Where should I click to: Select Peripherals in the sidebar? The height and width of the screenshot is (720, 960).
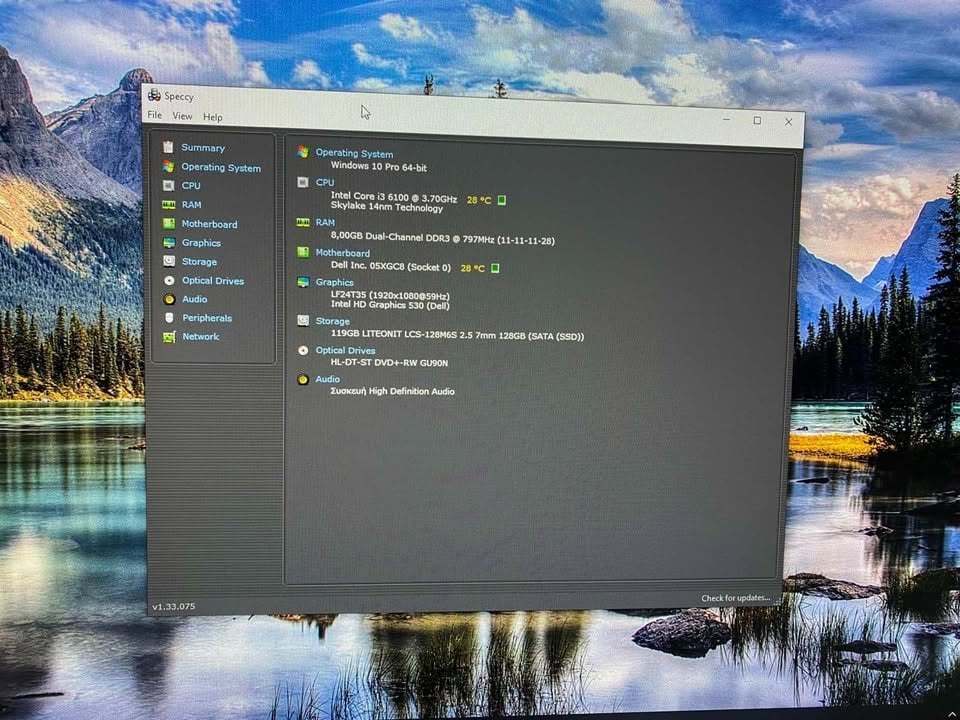click(x=207, y=318)
